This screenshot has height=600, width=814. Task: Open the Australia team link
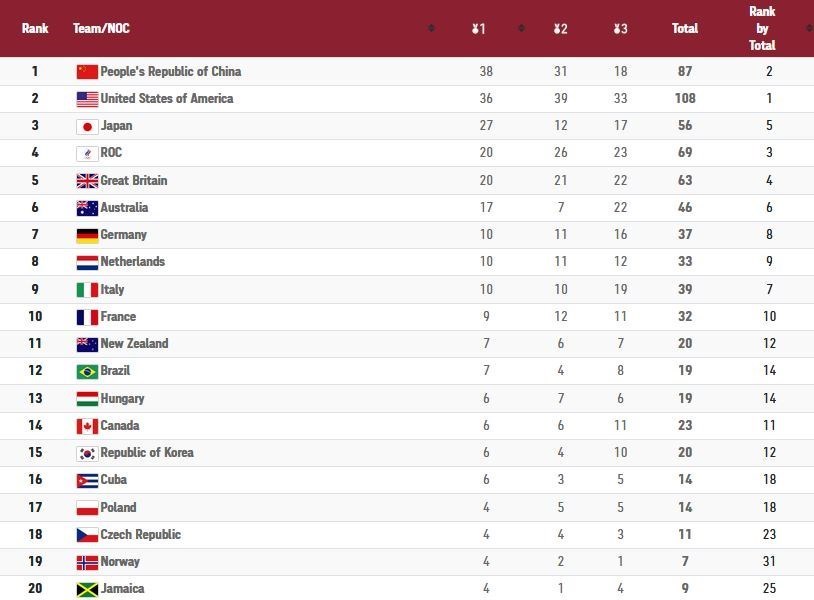click(124, 208)
